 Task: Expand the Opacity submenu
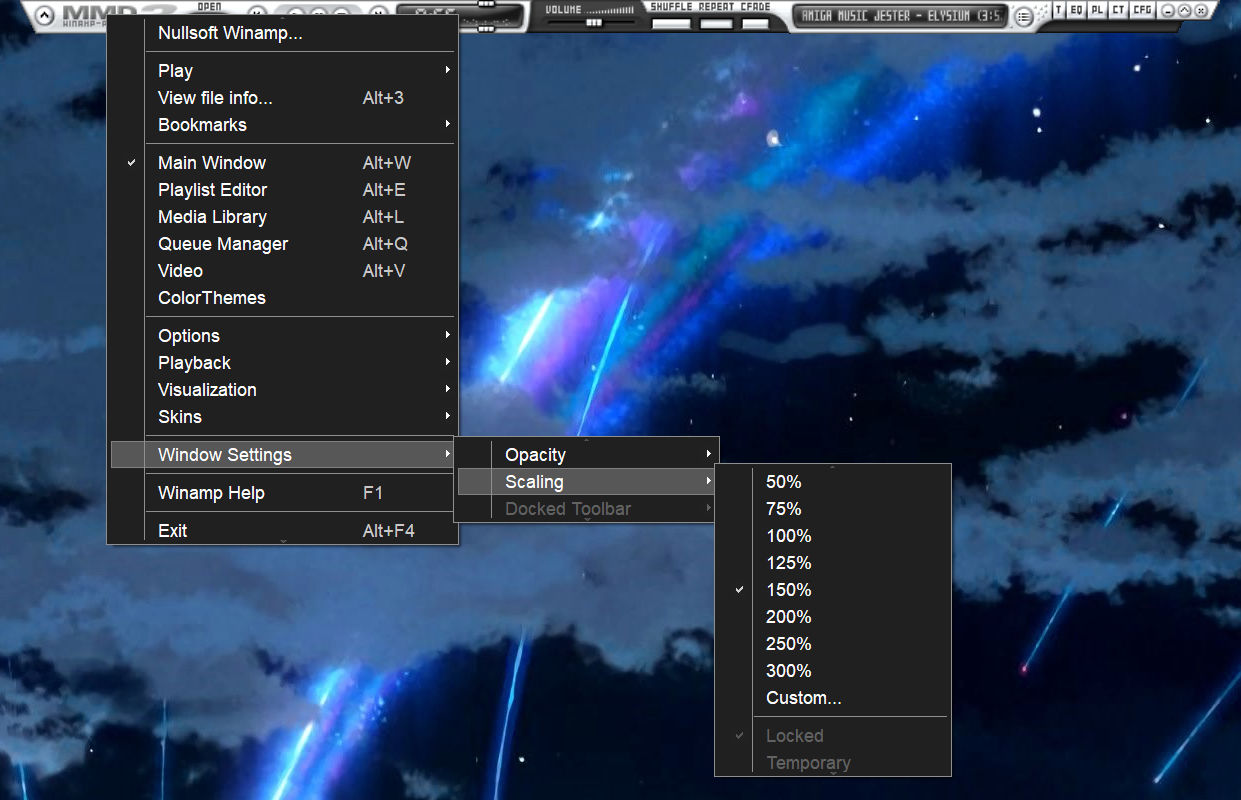click(x=587, y=454)
